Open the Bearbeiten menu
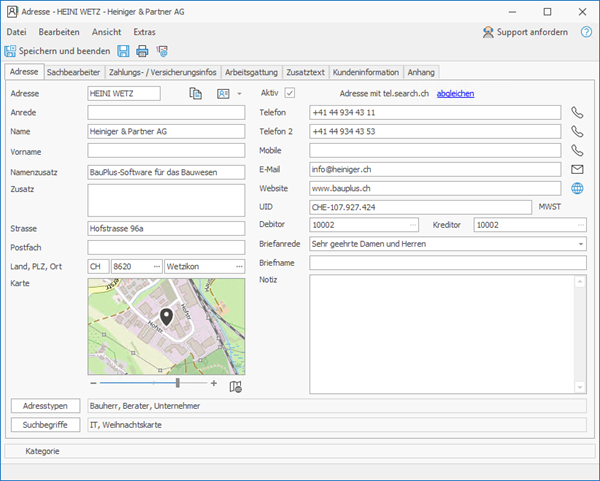This screenshot has height=481, width=600. pos(60,32)
